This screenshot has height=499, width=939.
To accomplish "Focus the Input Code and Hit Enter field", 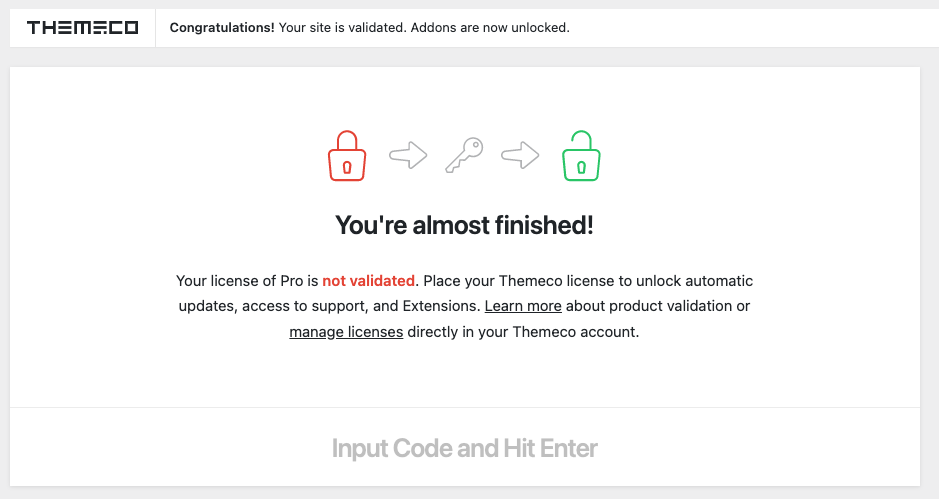I will (x=464, y=448).
